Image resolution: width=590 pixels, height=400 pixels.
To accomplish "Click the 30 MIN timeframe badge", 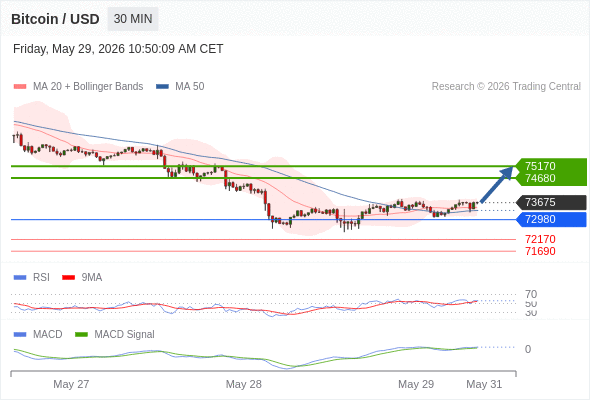I will pyautogui.click(x=133, y=19).
